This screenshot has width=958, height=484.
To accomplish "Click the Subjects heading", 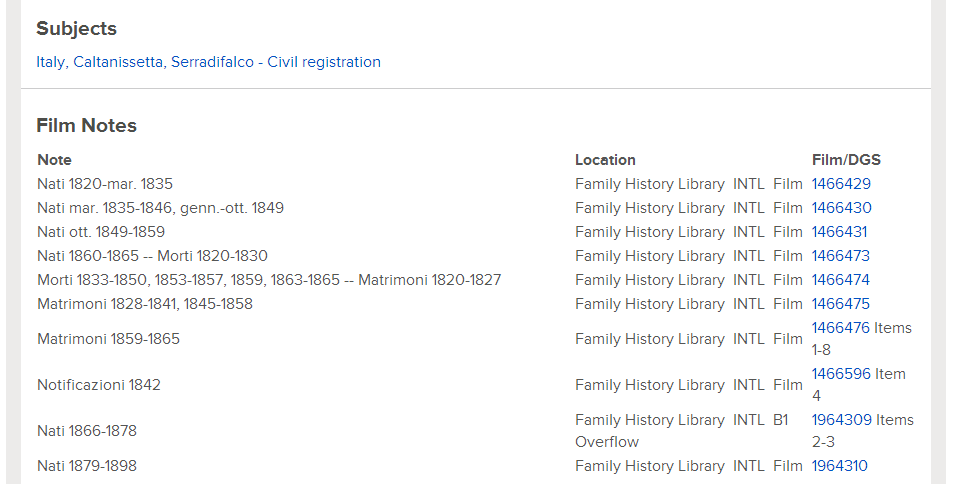I will [x=76, y=29].
